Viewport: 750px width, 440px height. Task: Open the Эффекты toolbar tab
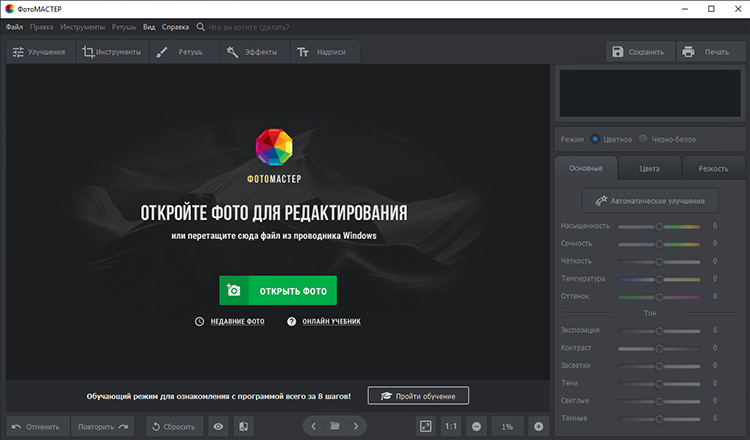point(254,52)
